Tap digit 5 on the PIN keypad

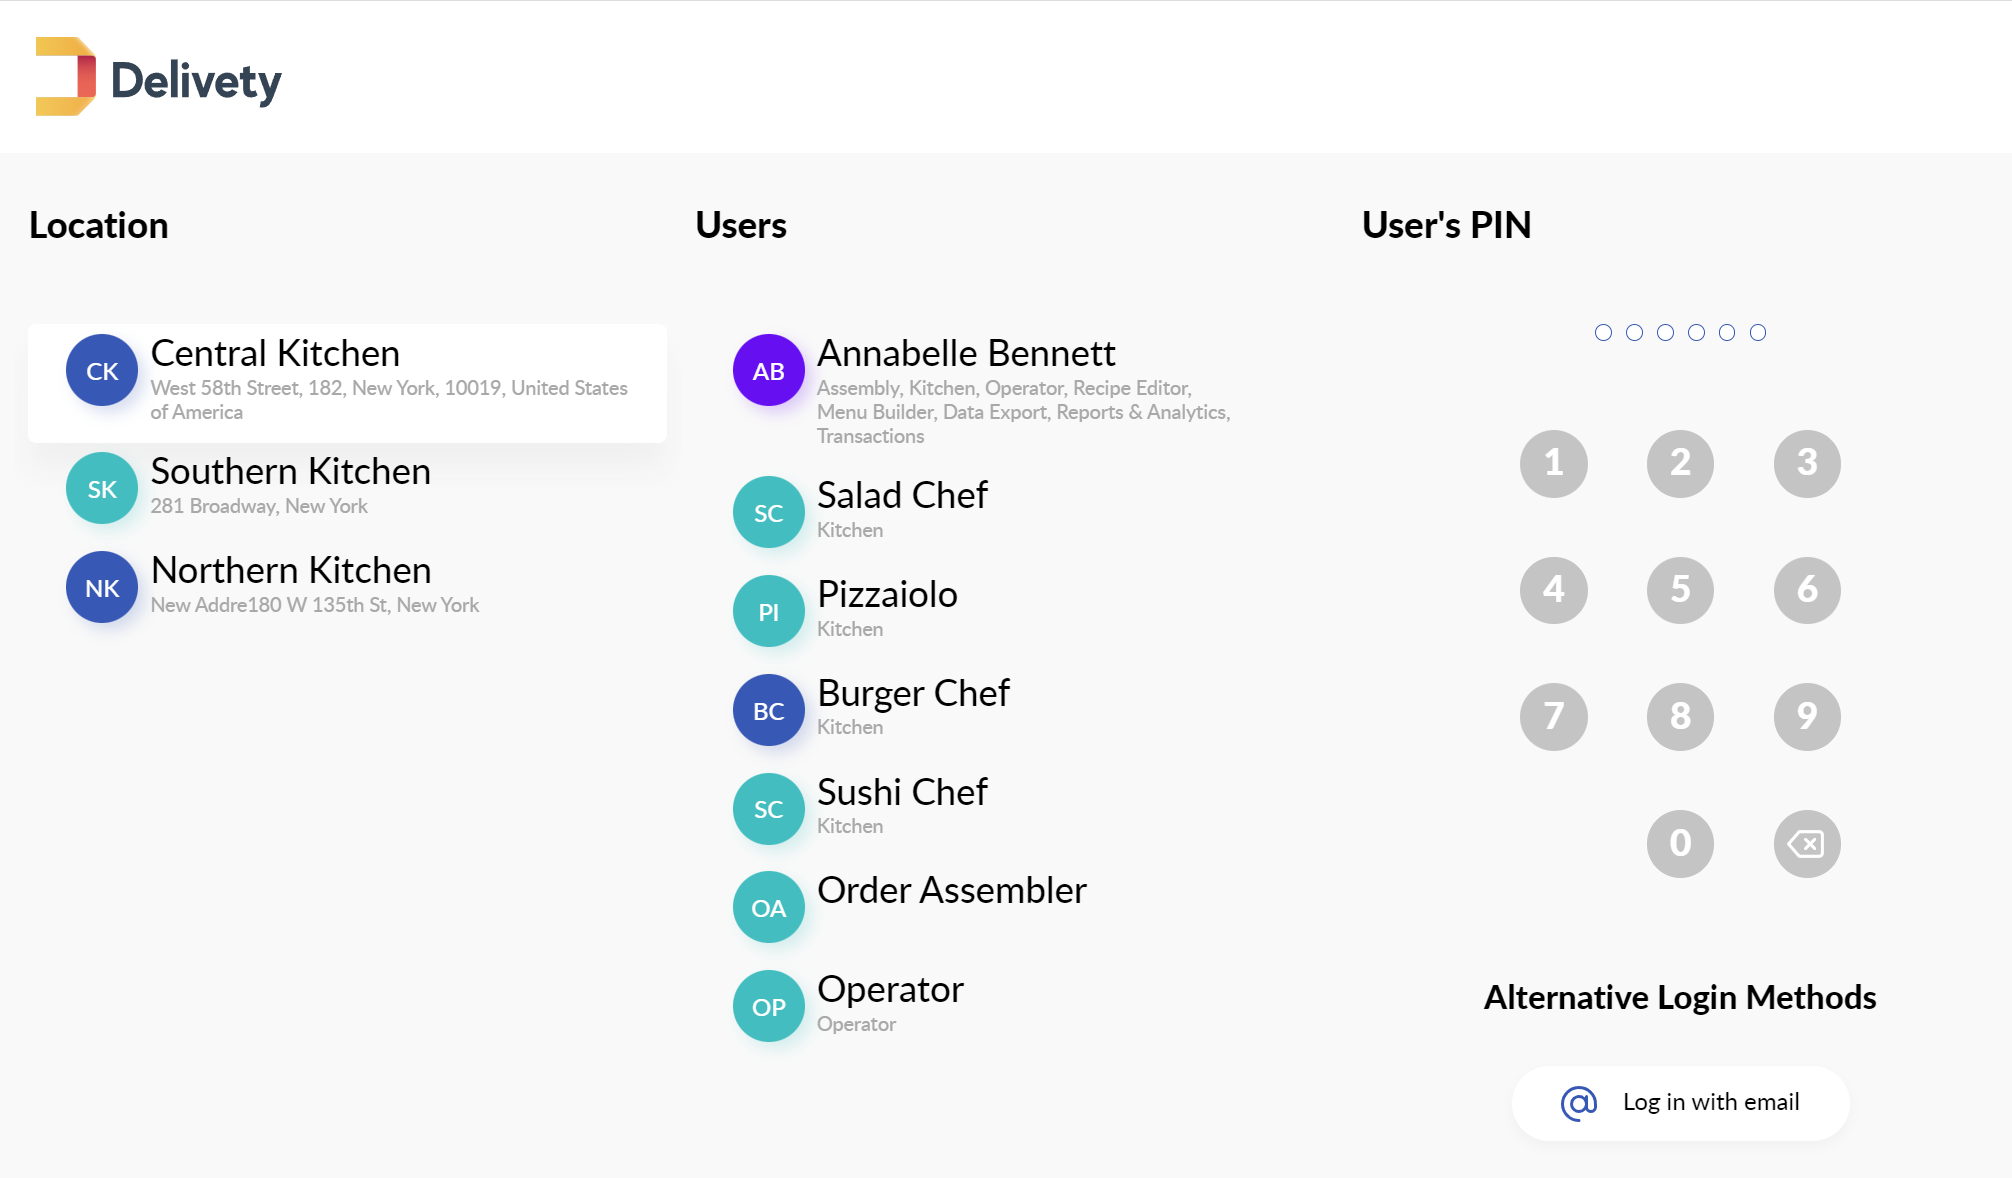[x=1680, y=590]
